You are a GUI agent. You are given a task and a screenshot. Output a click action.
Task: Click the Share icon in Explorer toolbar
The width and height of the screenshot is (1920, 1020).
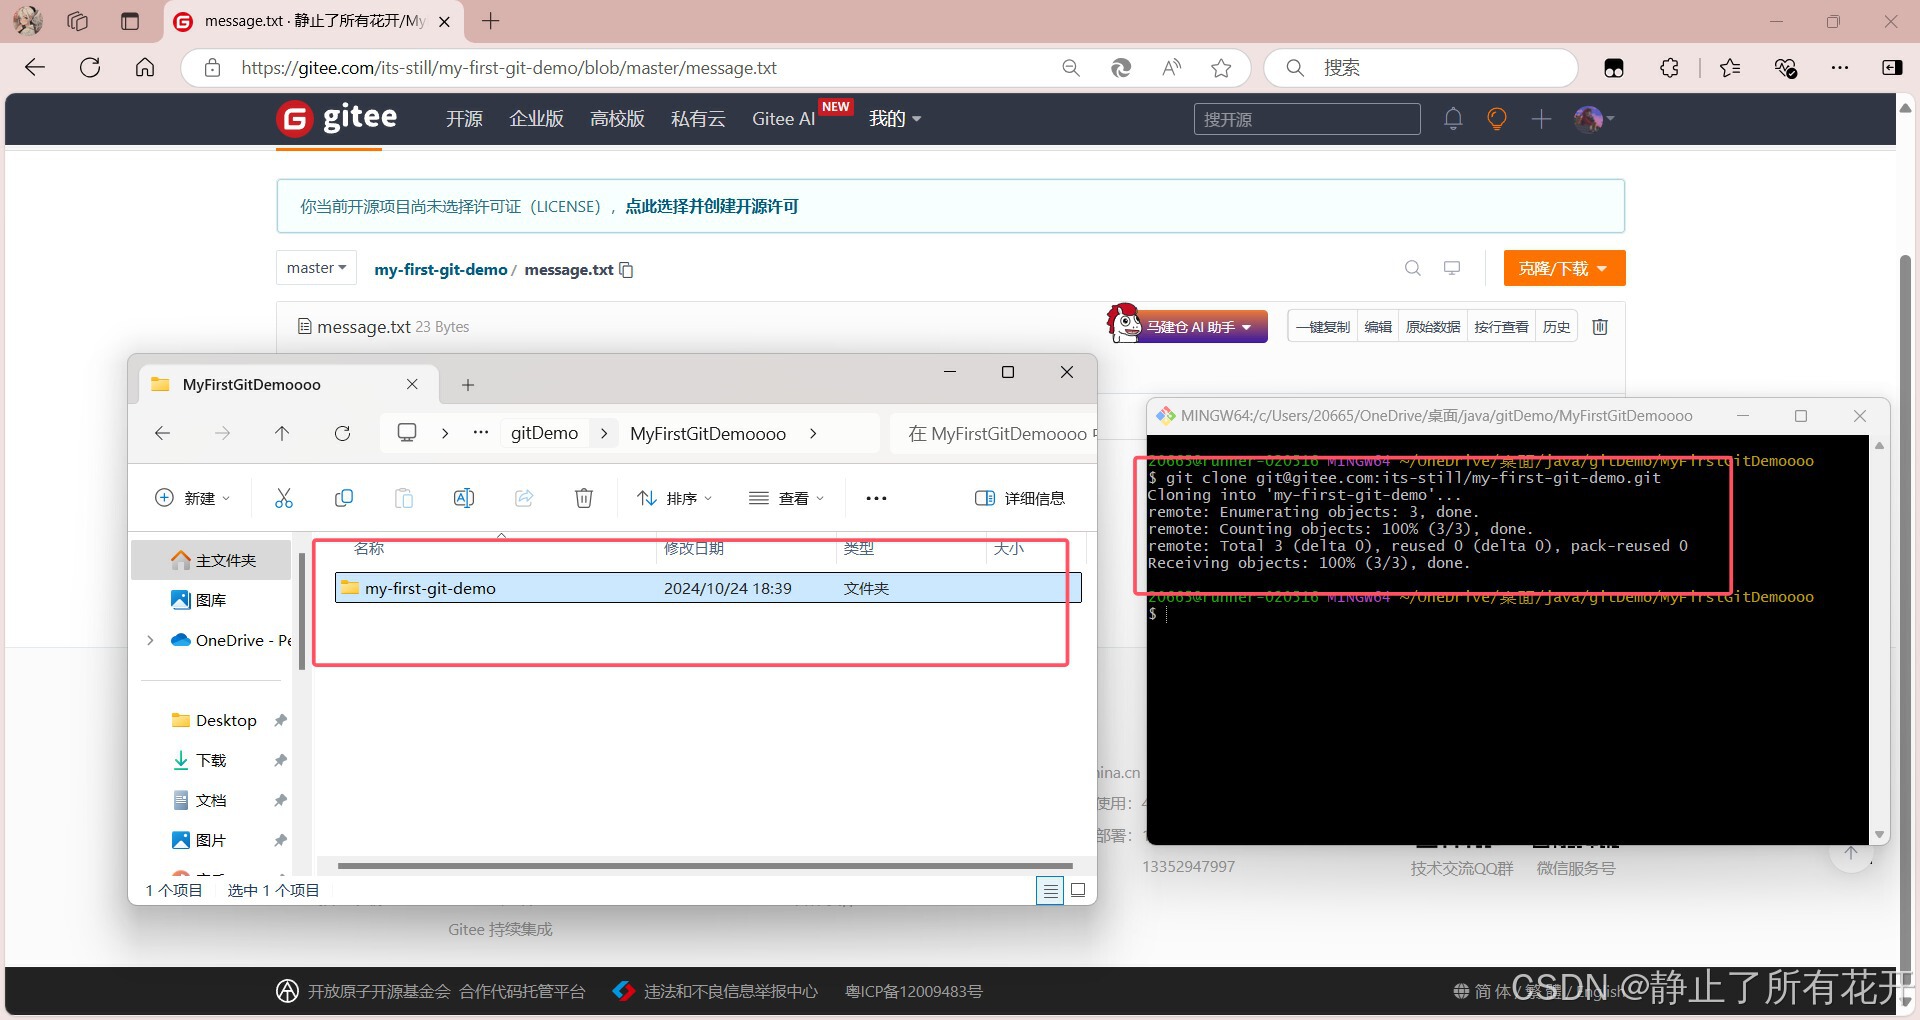pos(524,498)
